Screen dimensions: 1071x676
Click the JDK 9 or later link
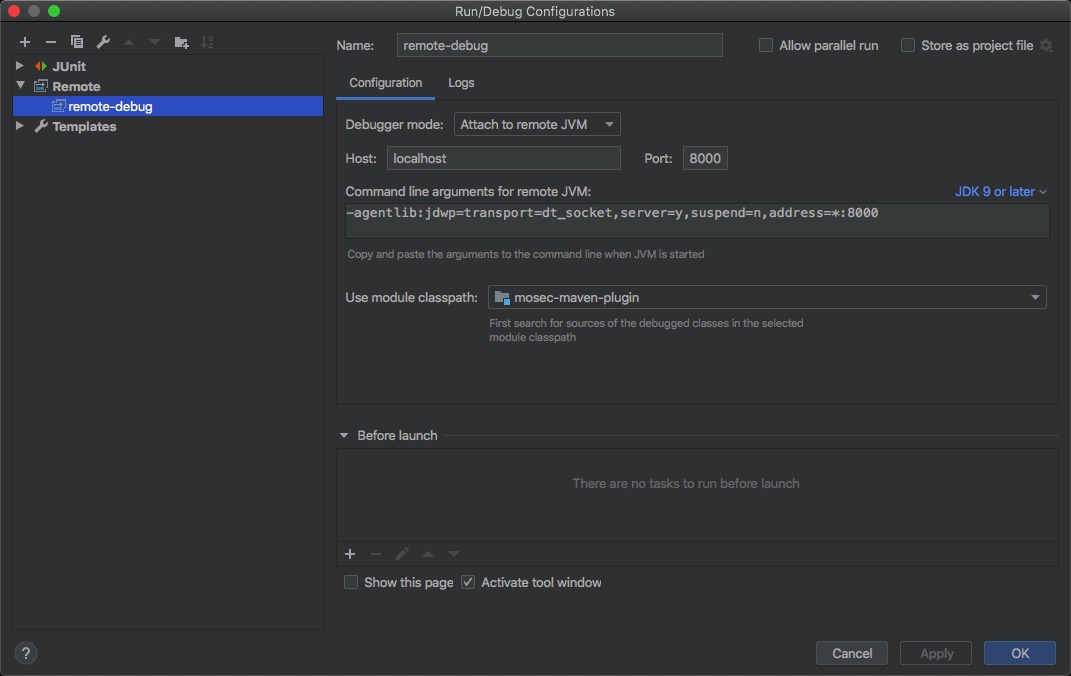(x=995, y=190)
